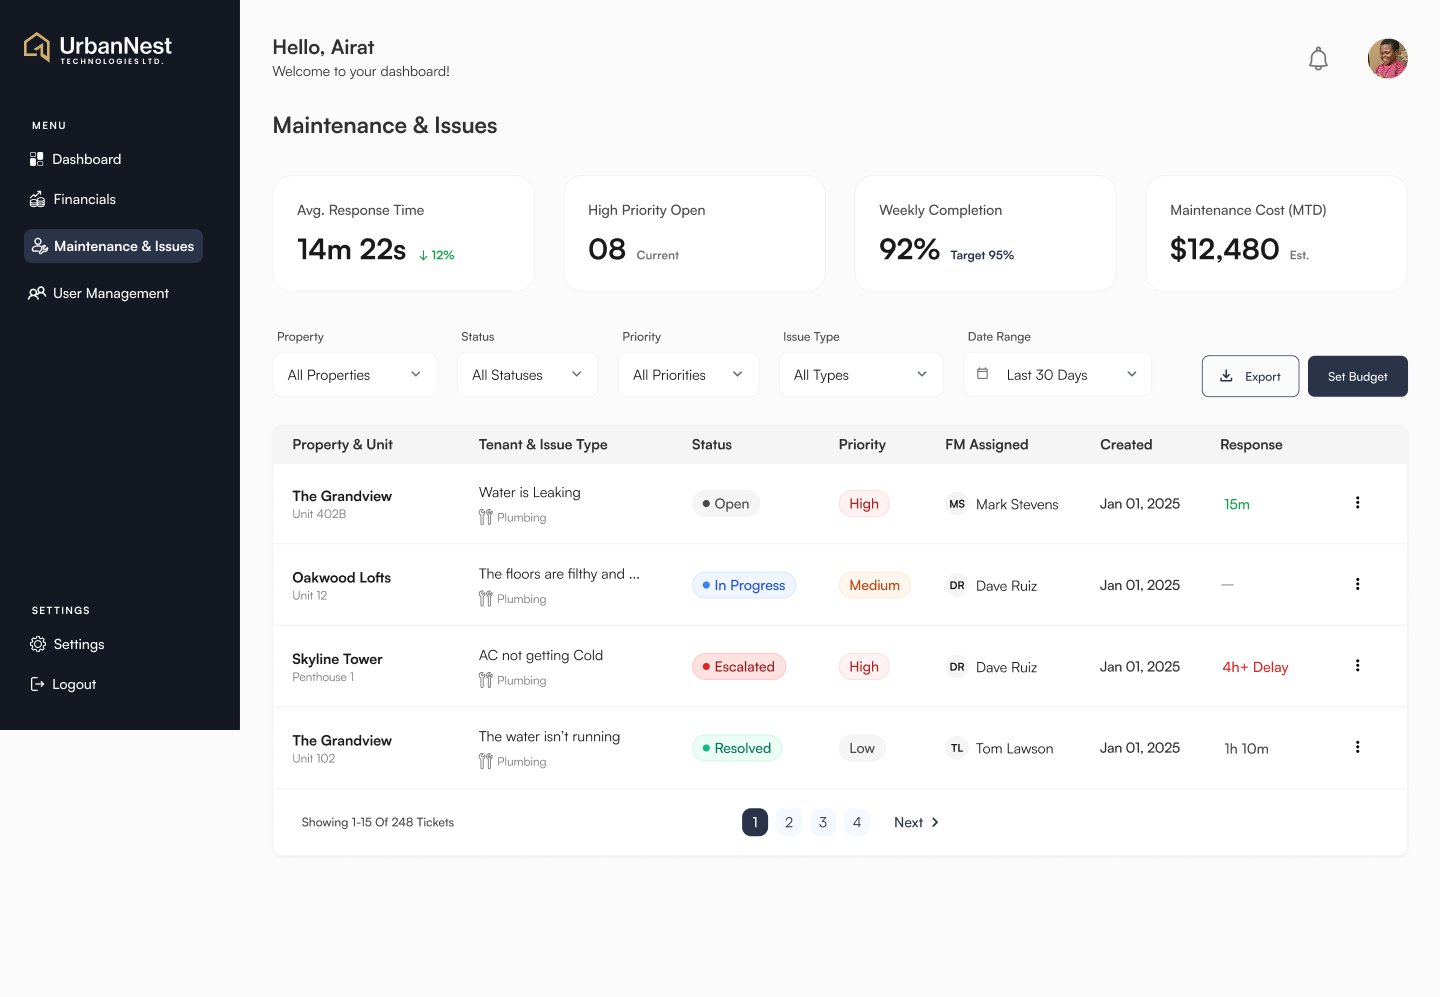
Task: Expand the All Types dropdown
Action: tap(861, 375)
